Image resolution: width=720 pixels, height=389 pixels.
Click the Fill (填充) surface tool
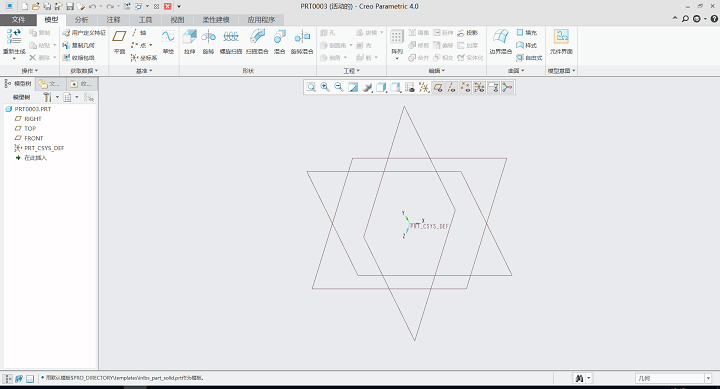coord(526,33)
